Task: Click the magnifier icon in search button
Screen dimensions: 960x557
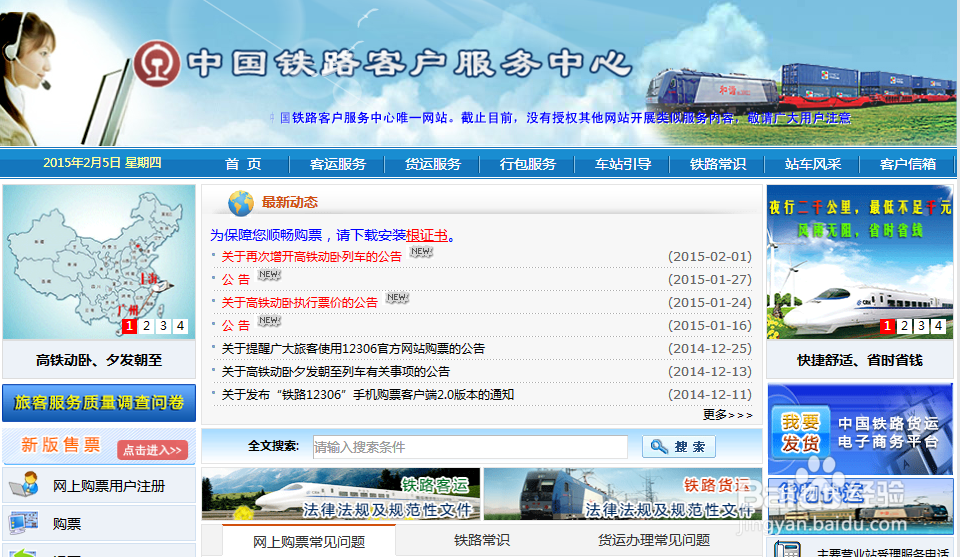Action: pyautogui.click(x=659, y=447)
